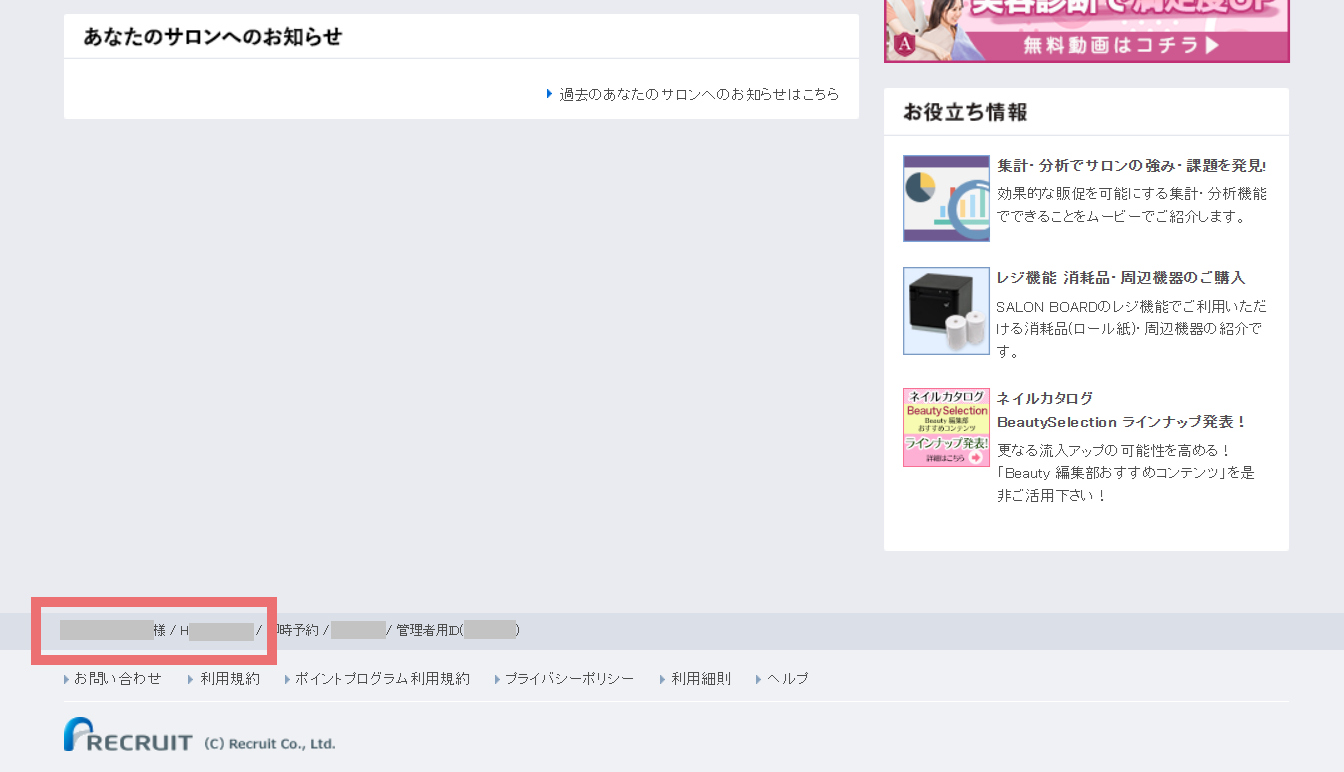Click the お役立ち情報 panel heading
1344x772 pixels.
pyautogui.click(x=965, y=112)
